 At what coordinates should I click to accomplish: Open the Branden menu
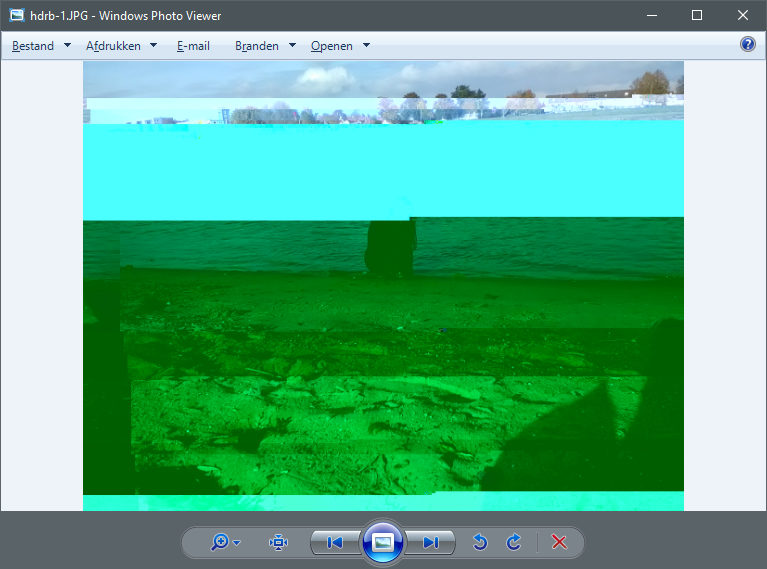coord(257,46)
